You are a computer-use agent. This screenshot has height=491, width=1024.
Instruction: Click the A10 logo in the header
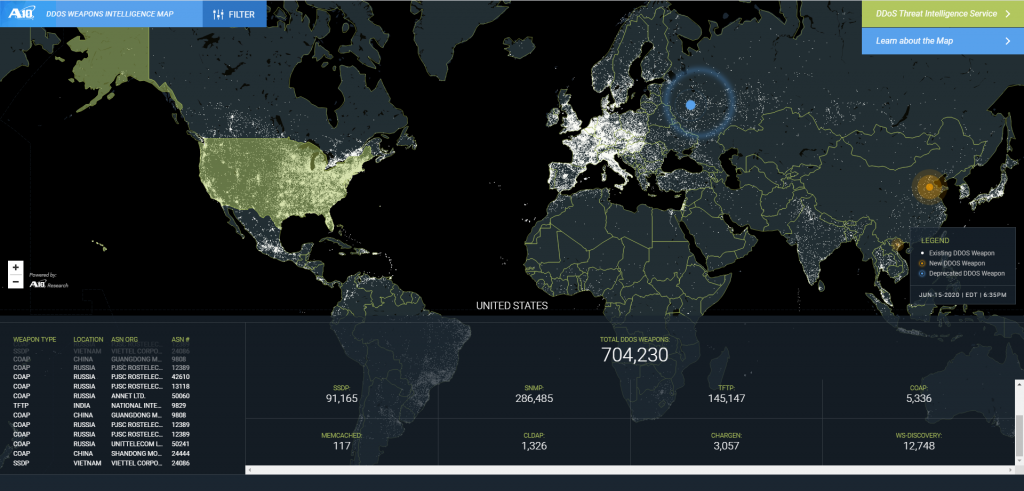pos(24,13)
